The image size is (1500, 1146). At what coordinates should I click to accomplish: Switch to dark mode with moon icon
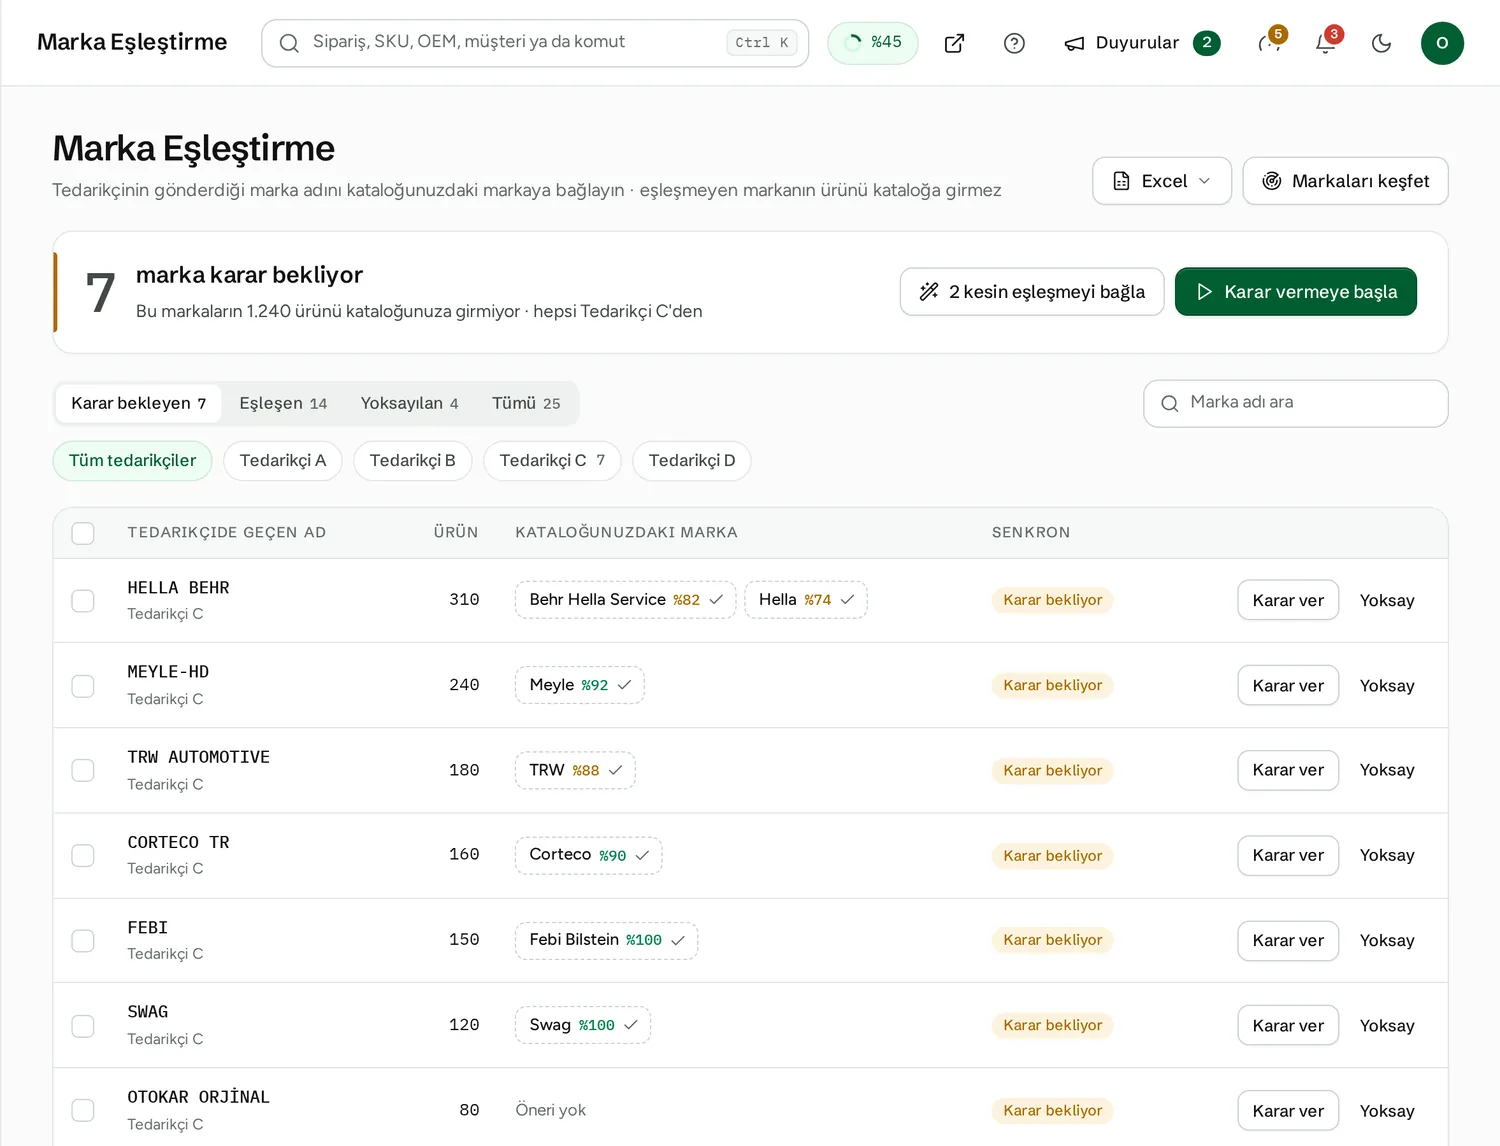coord(1382,43)
